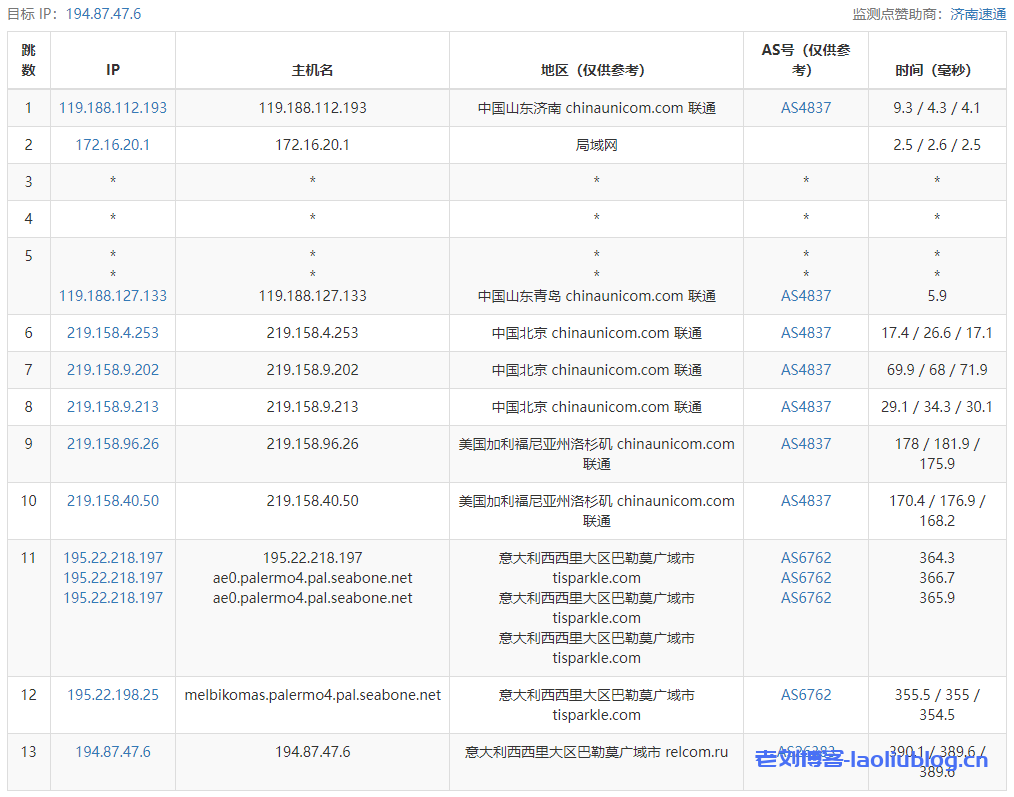Open IP link 219.158.4.253
The height and width of the screenshot is (797, 1014).
click(113, 333)
